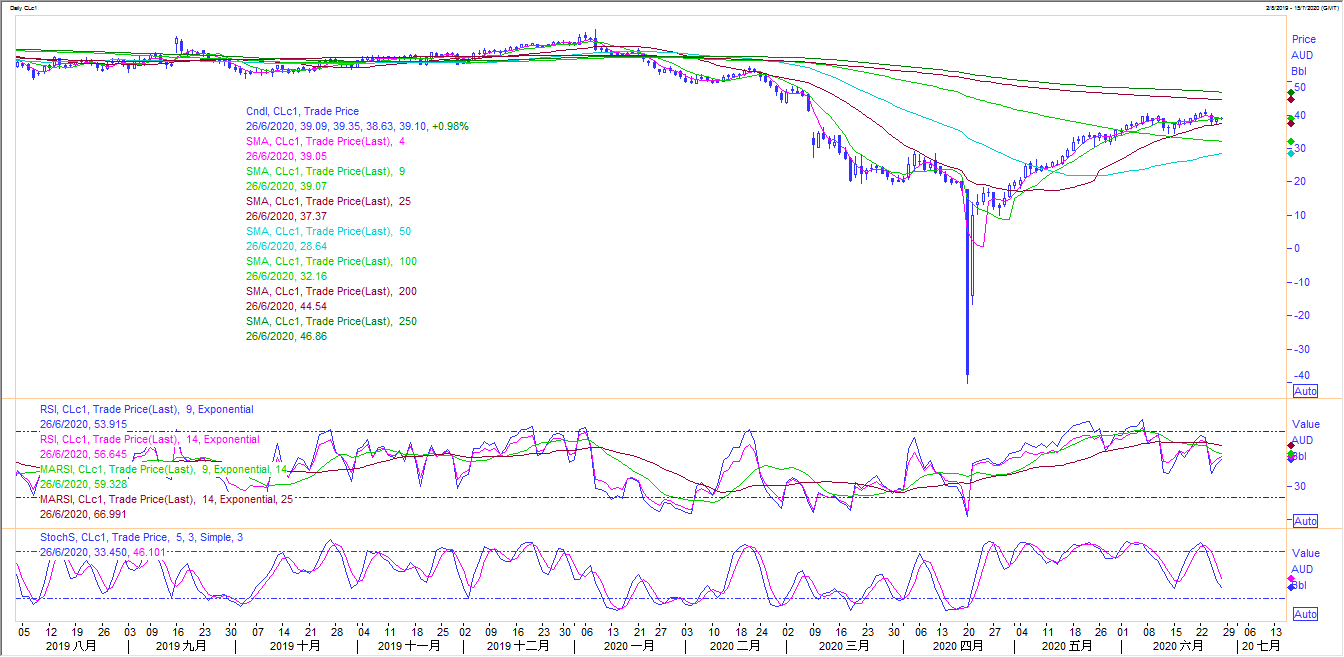Select the MARSI 14 Exponential 25 legend label
Image resolution: width=1344 pixels, height=657 pixels.
pos(167,499)
